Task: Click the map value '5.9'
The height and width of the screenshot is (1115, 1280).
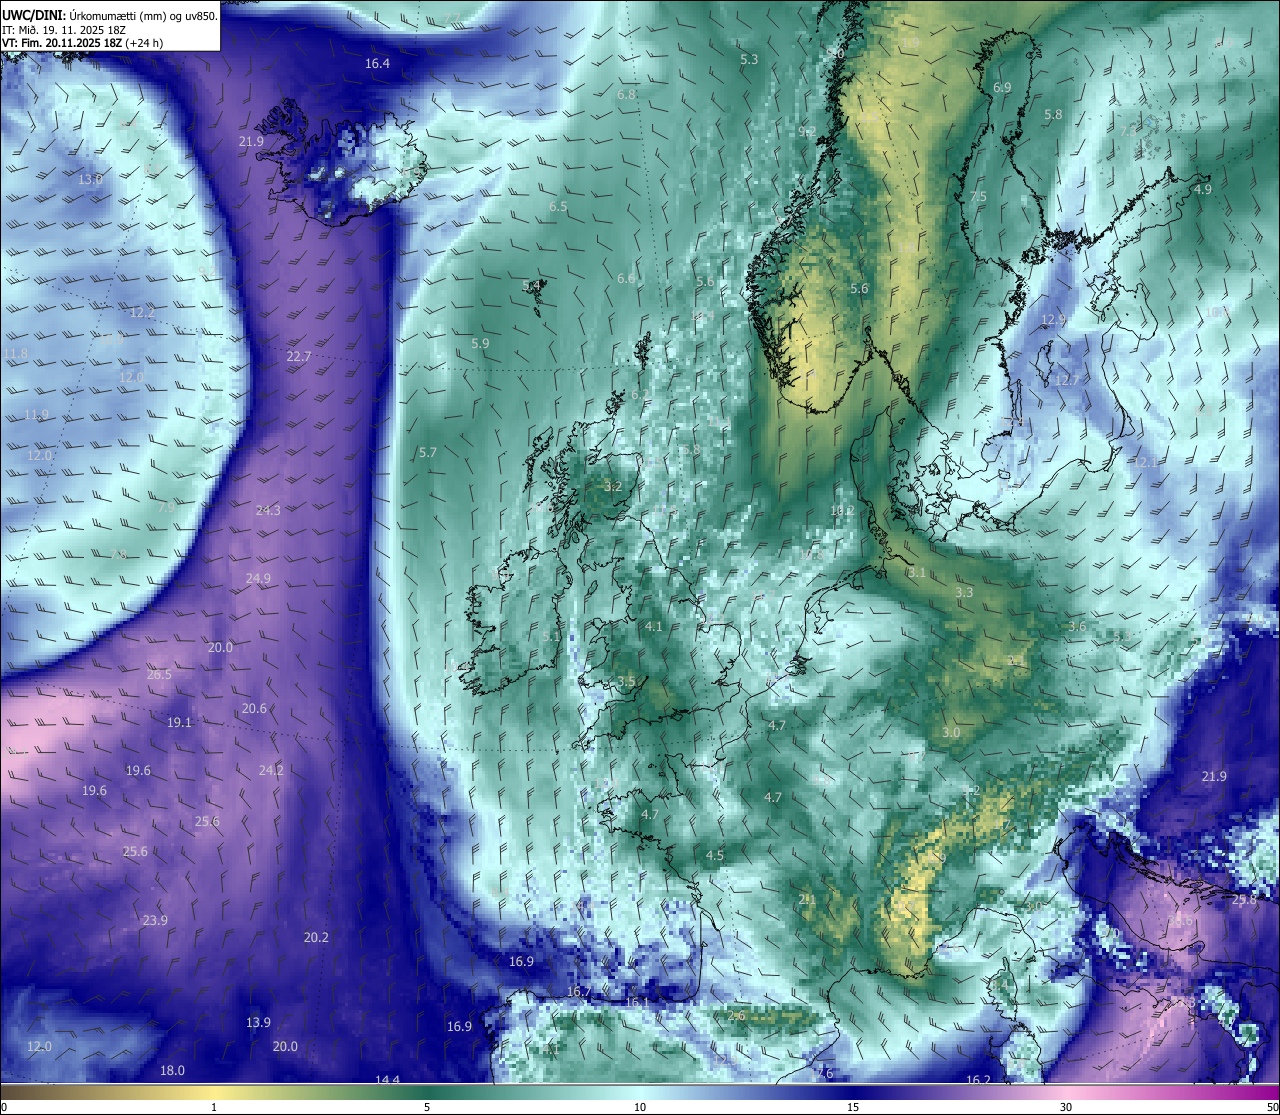Action: [480, 344]
